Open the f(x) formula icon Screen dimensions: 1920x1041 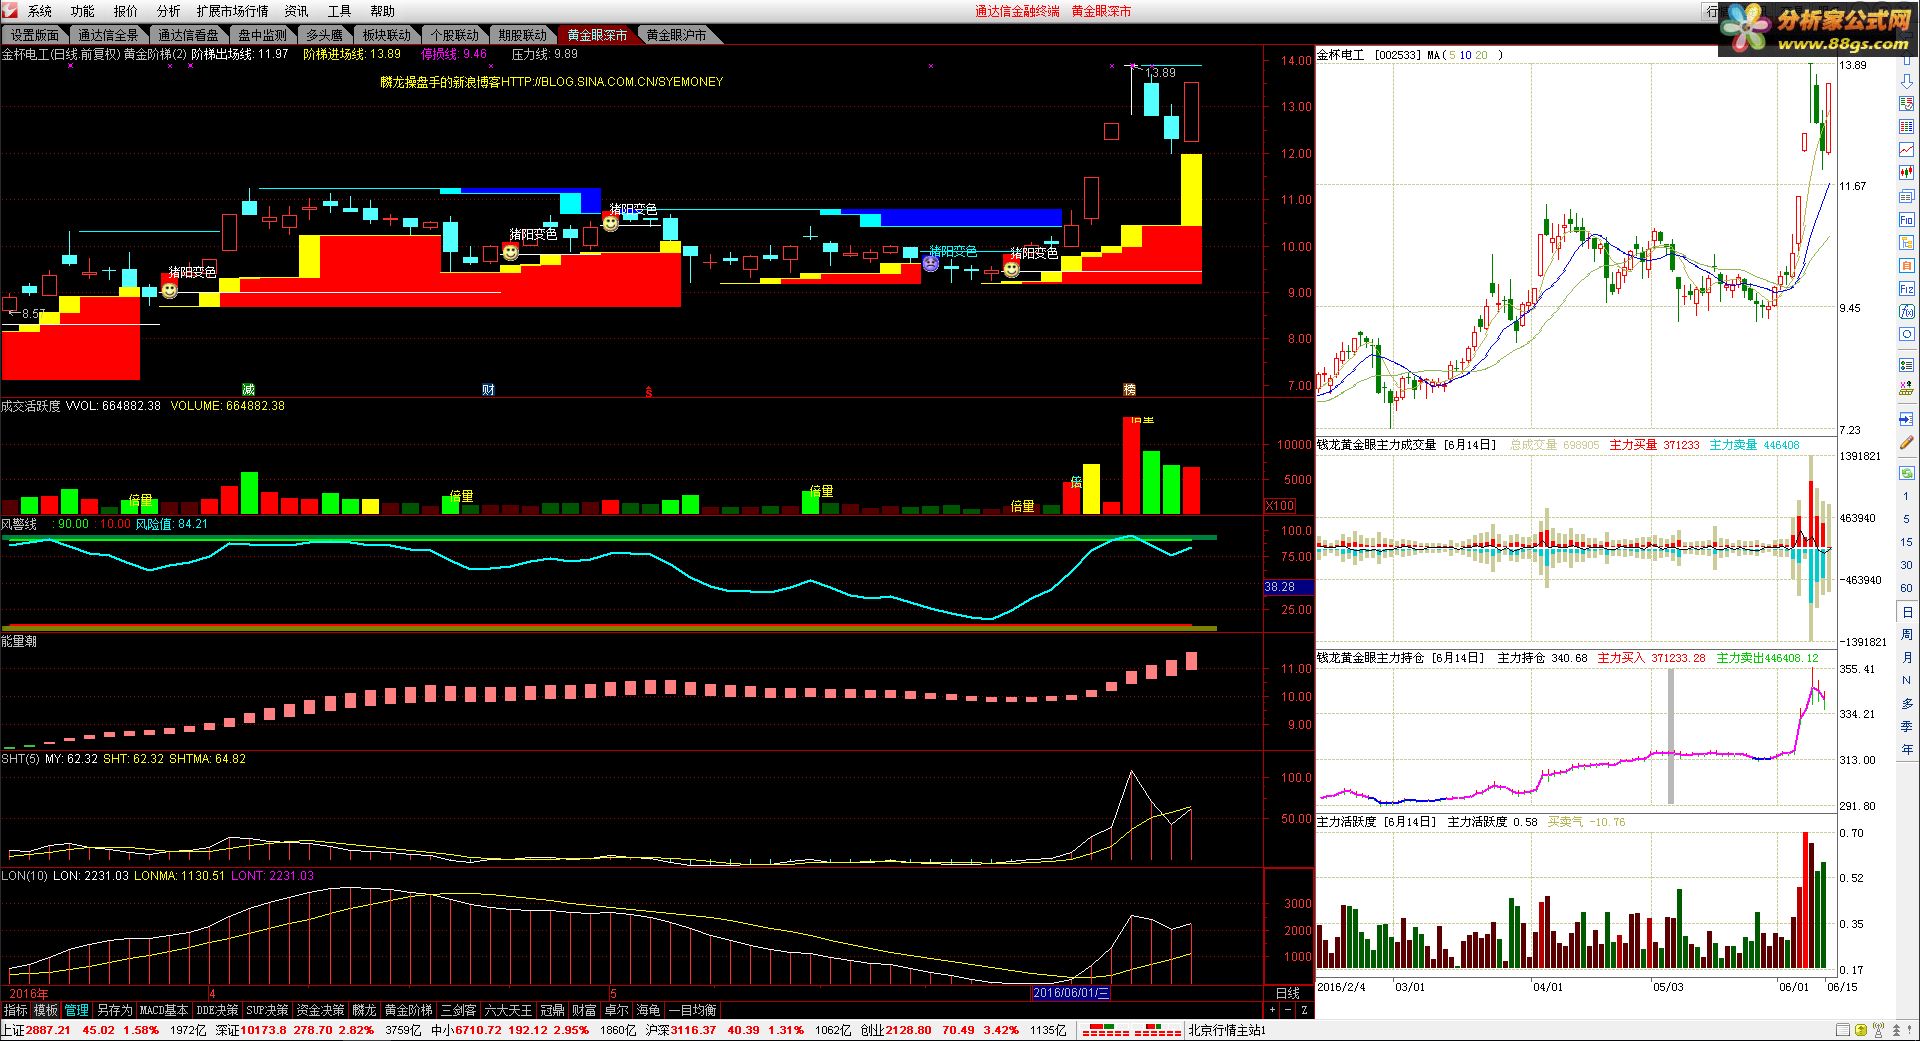pyautogui.click(x=1906, y=312)
